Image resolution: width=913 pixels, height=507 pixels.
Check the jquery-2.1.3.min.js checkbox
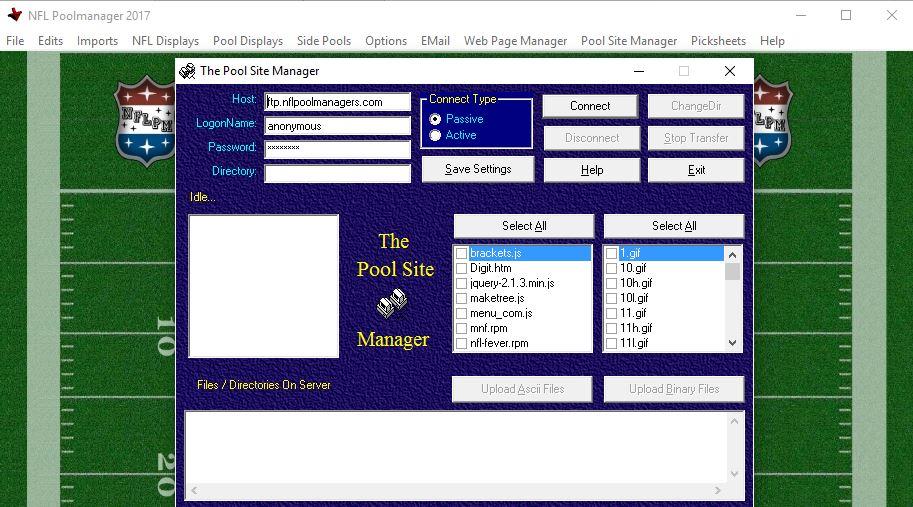[461, 283]
